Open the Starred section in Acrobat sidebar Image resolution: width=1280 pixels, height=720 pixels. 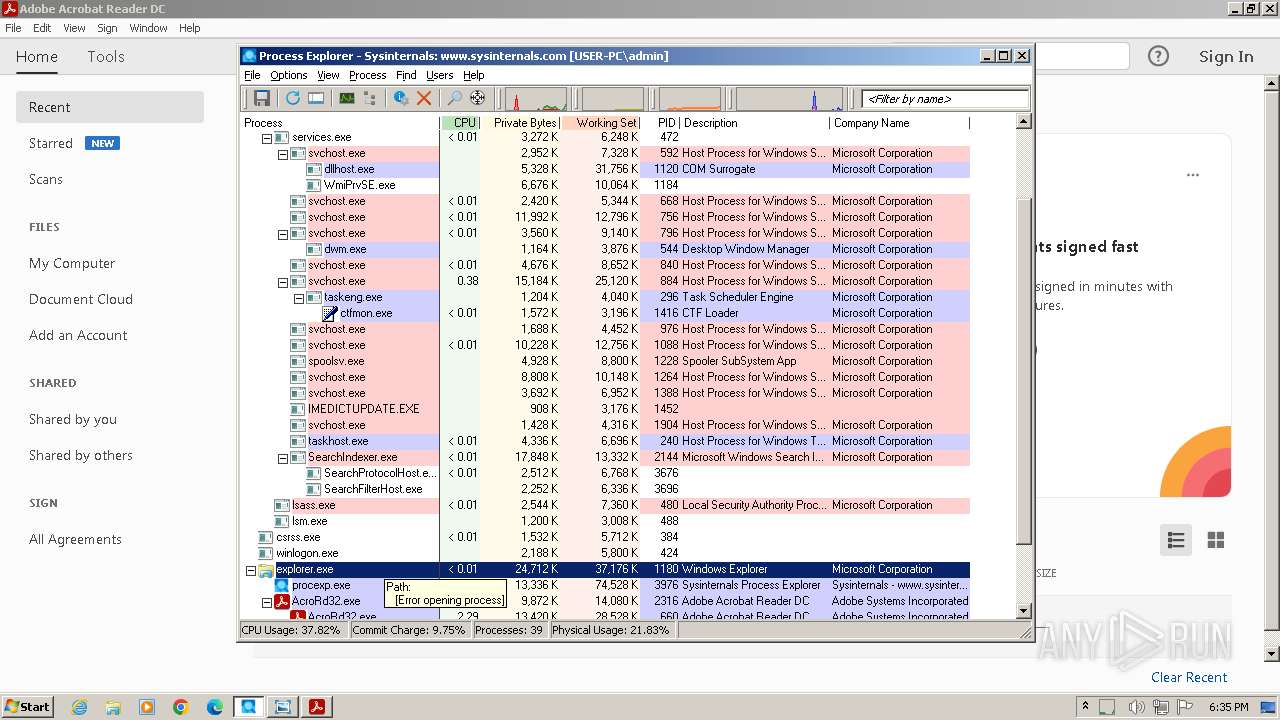tap(51, 143)
